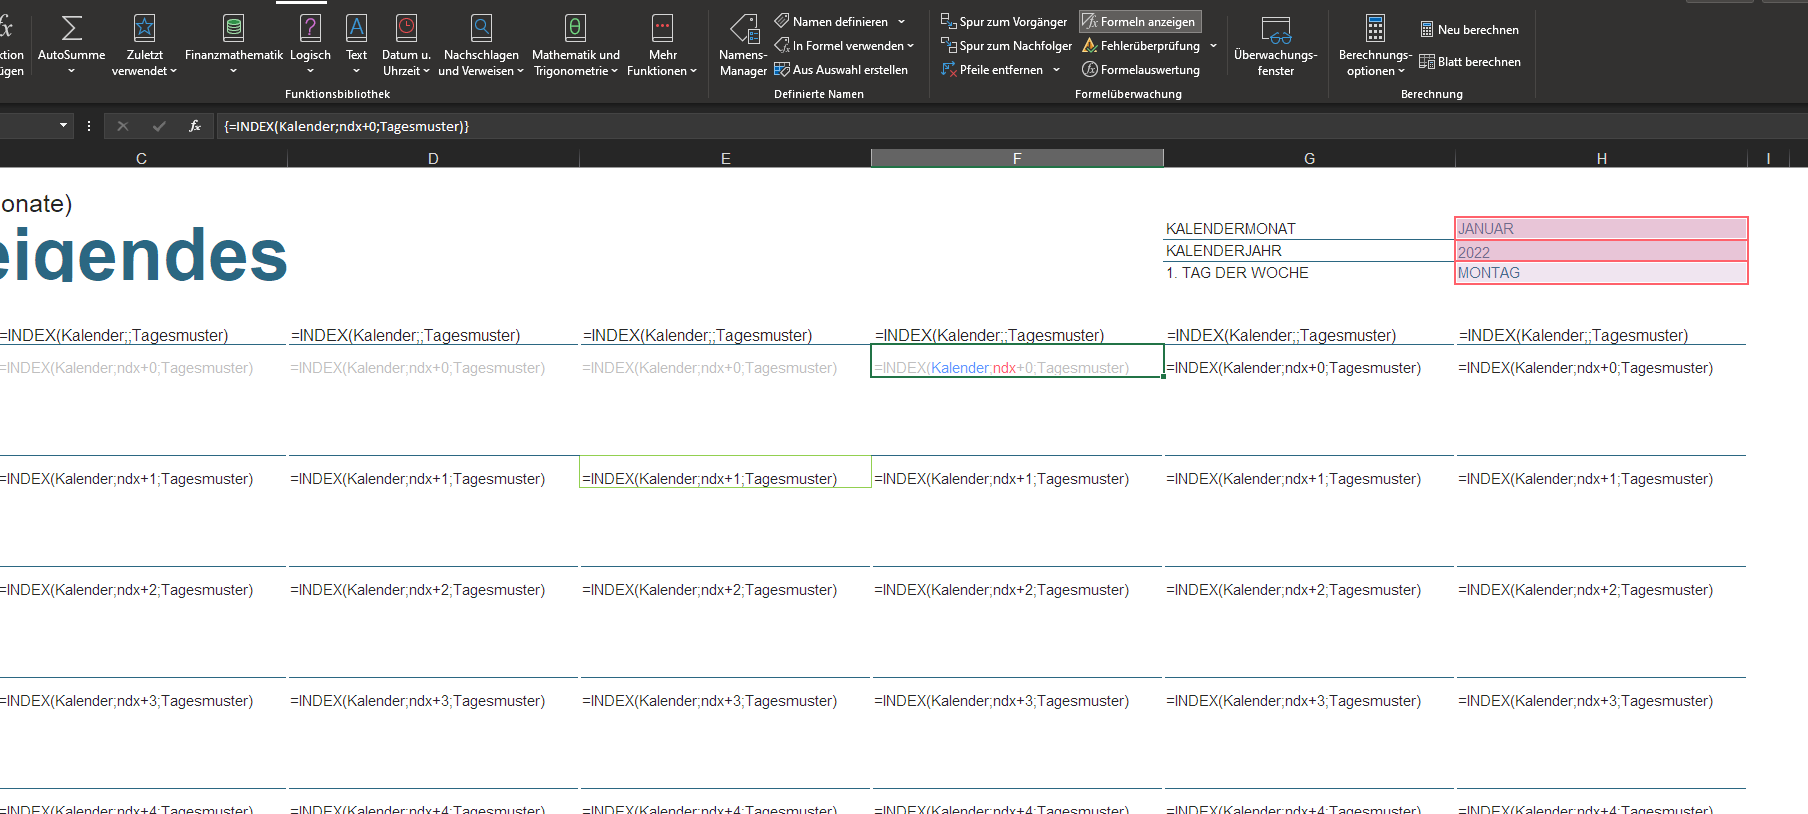The height and width of the screenshot is (814, 1808).
Task: Click Neu berechnen
Action: pos(1469,30)
